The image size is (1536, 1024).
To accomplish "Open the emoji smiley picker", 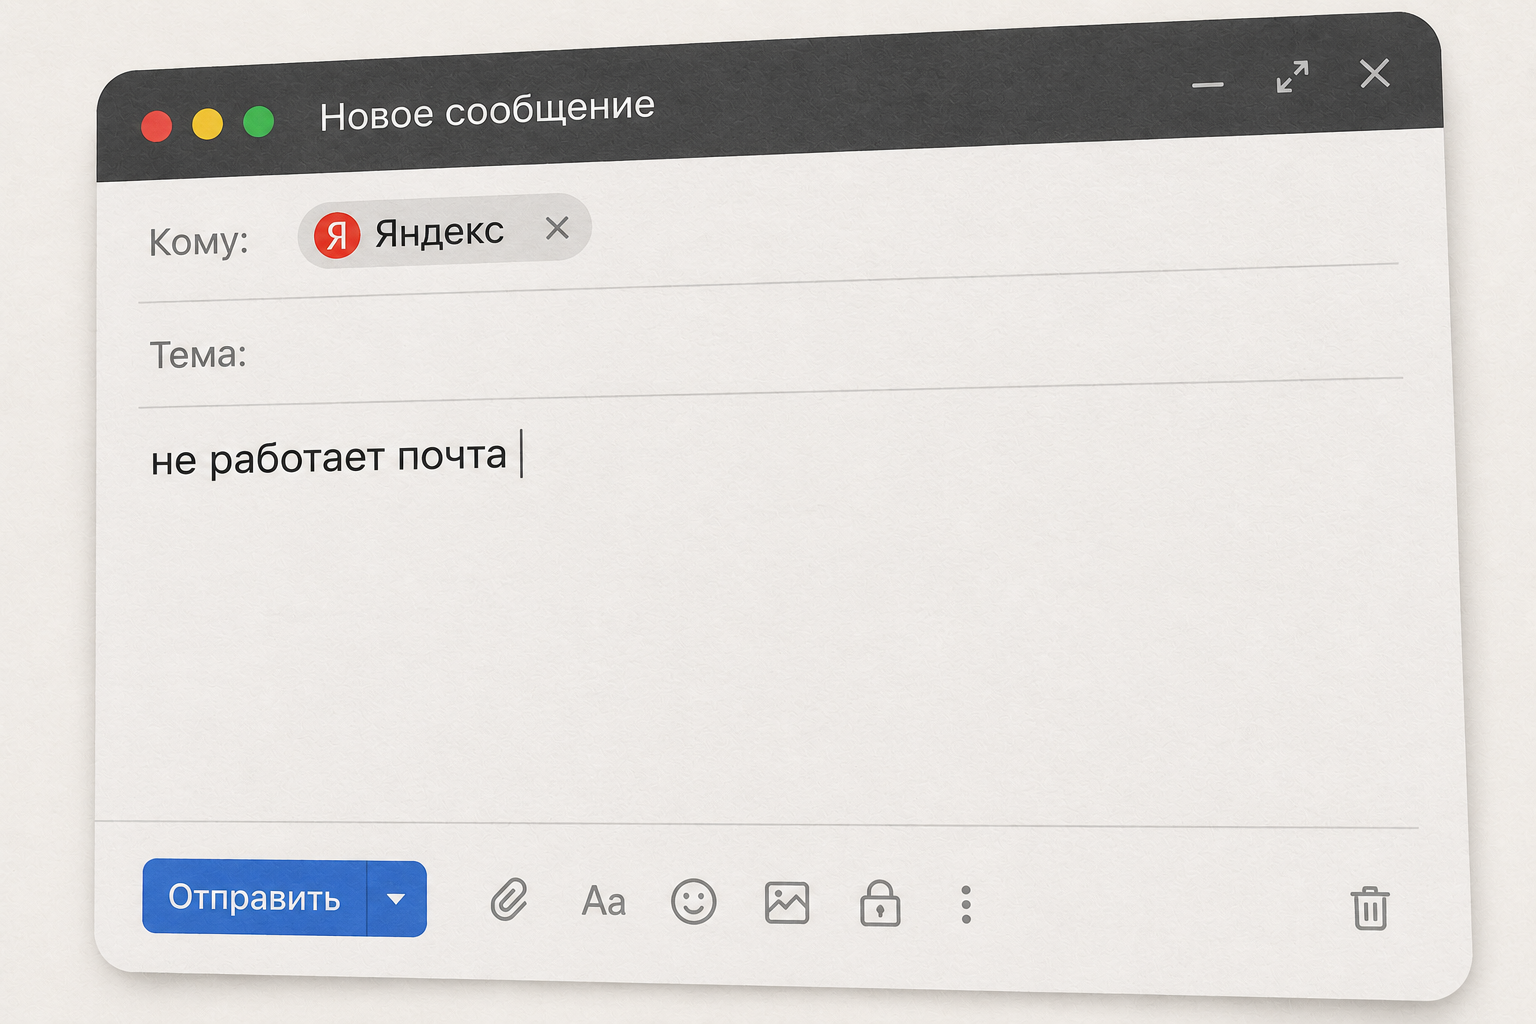I will [693, 902].
